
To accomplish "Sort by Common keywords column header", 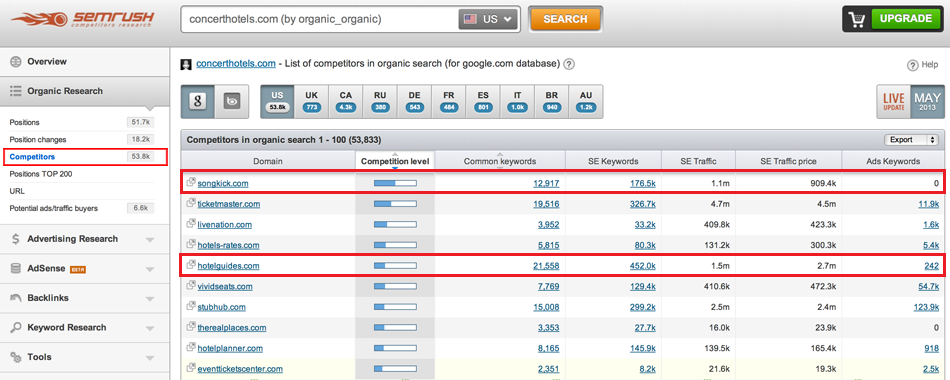I will (500, 161).
